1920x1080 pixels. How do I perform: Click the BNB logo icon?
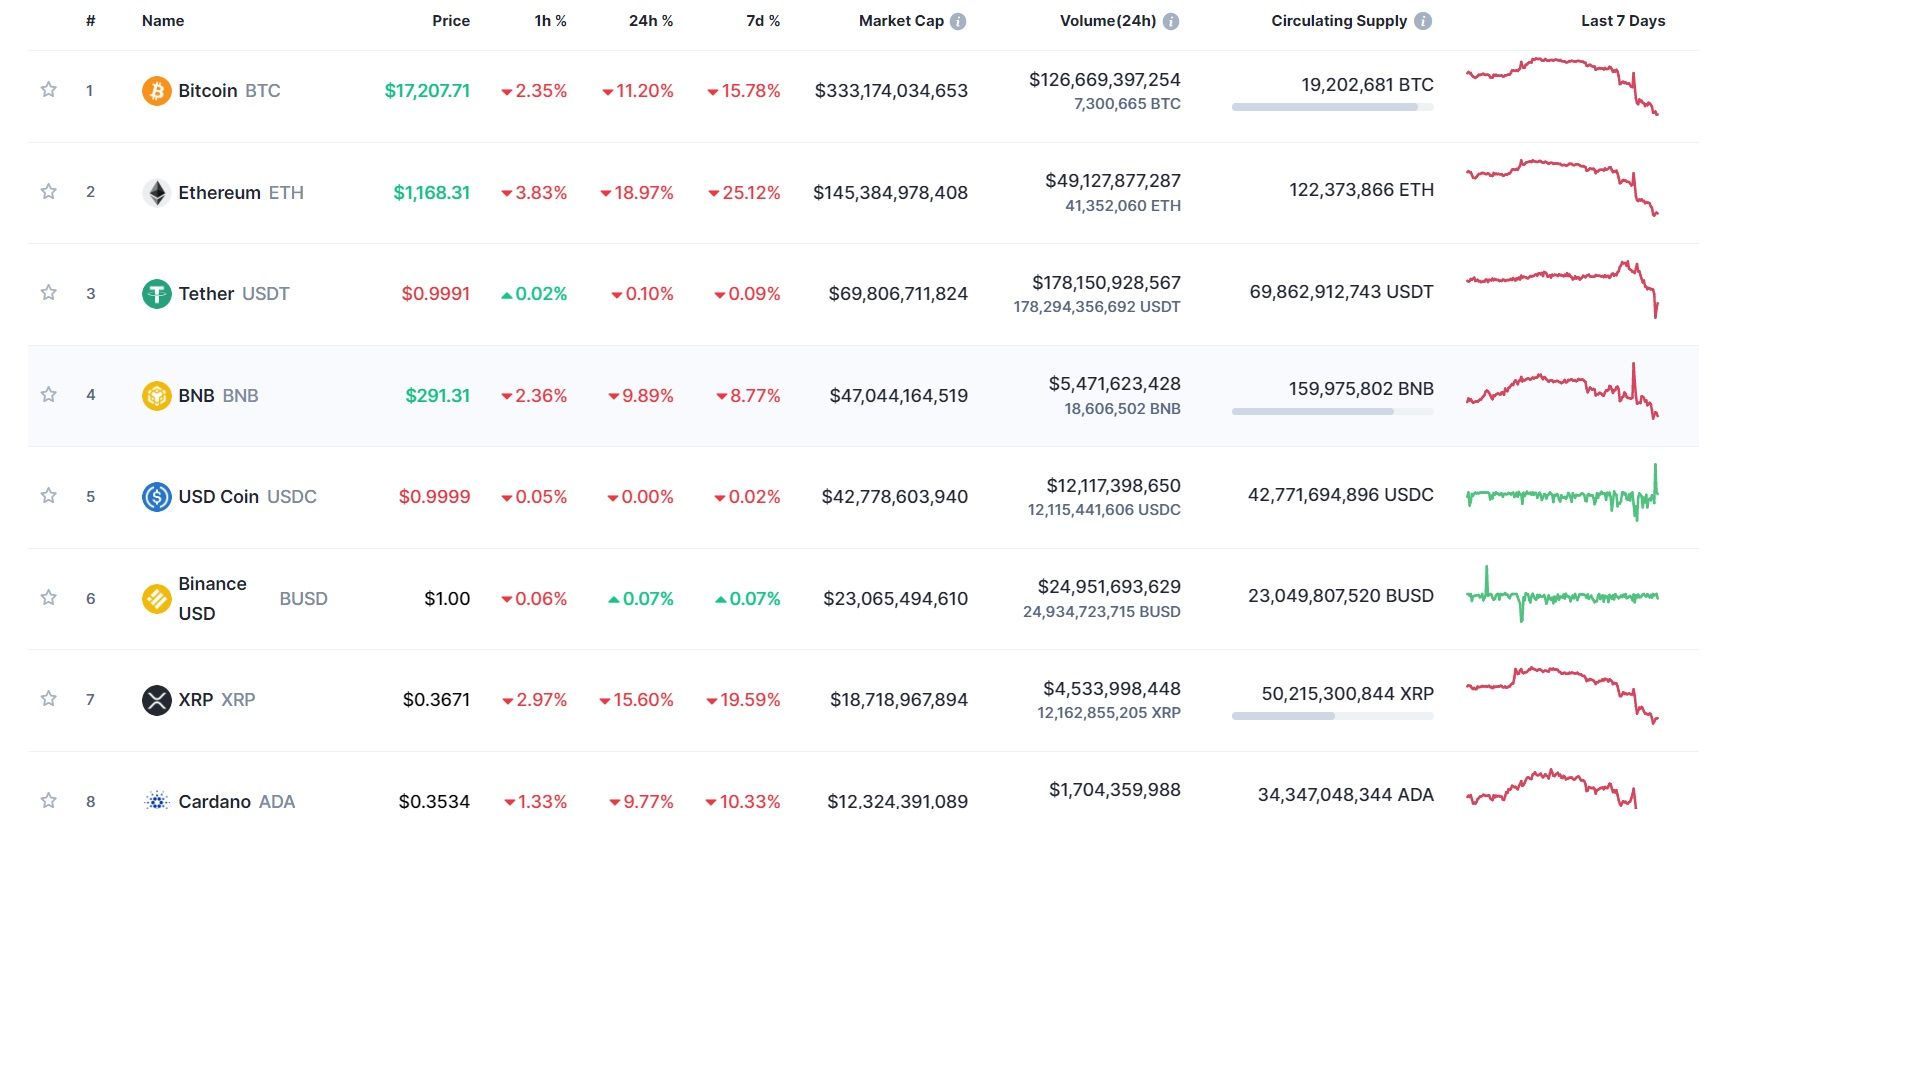pos(156,396)
